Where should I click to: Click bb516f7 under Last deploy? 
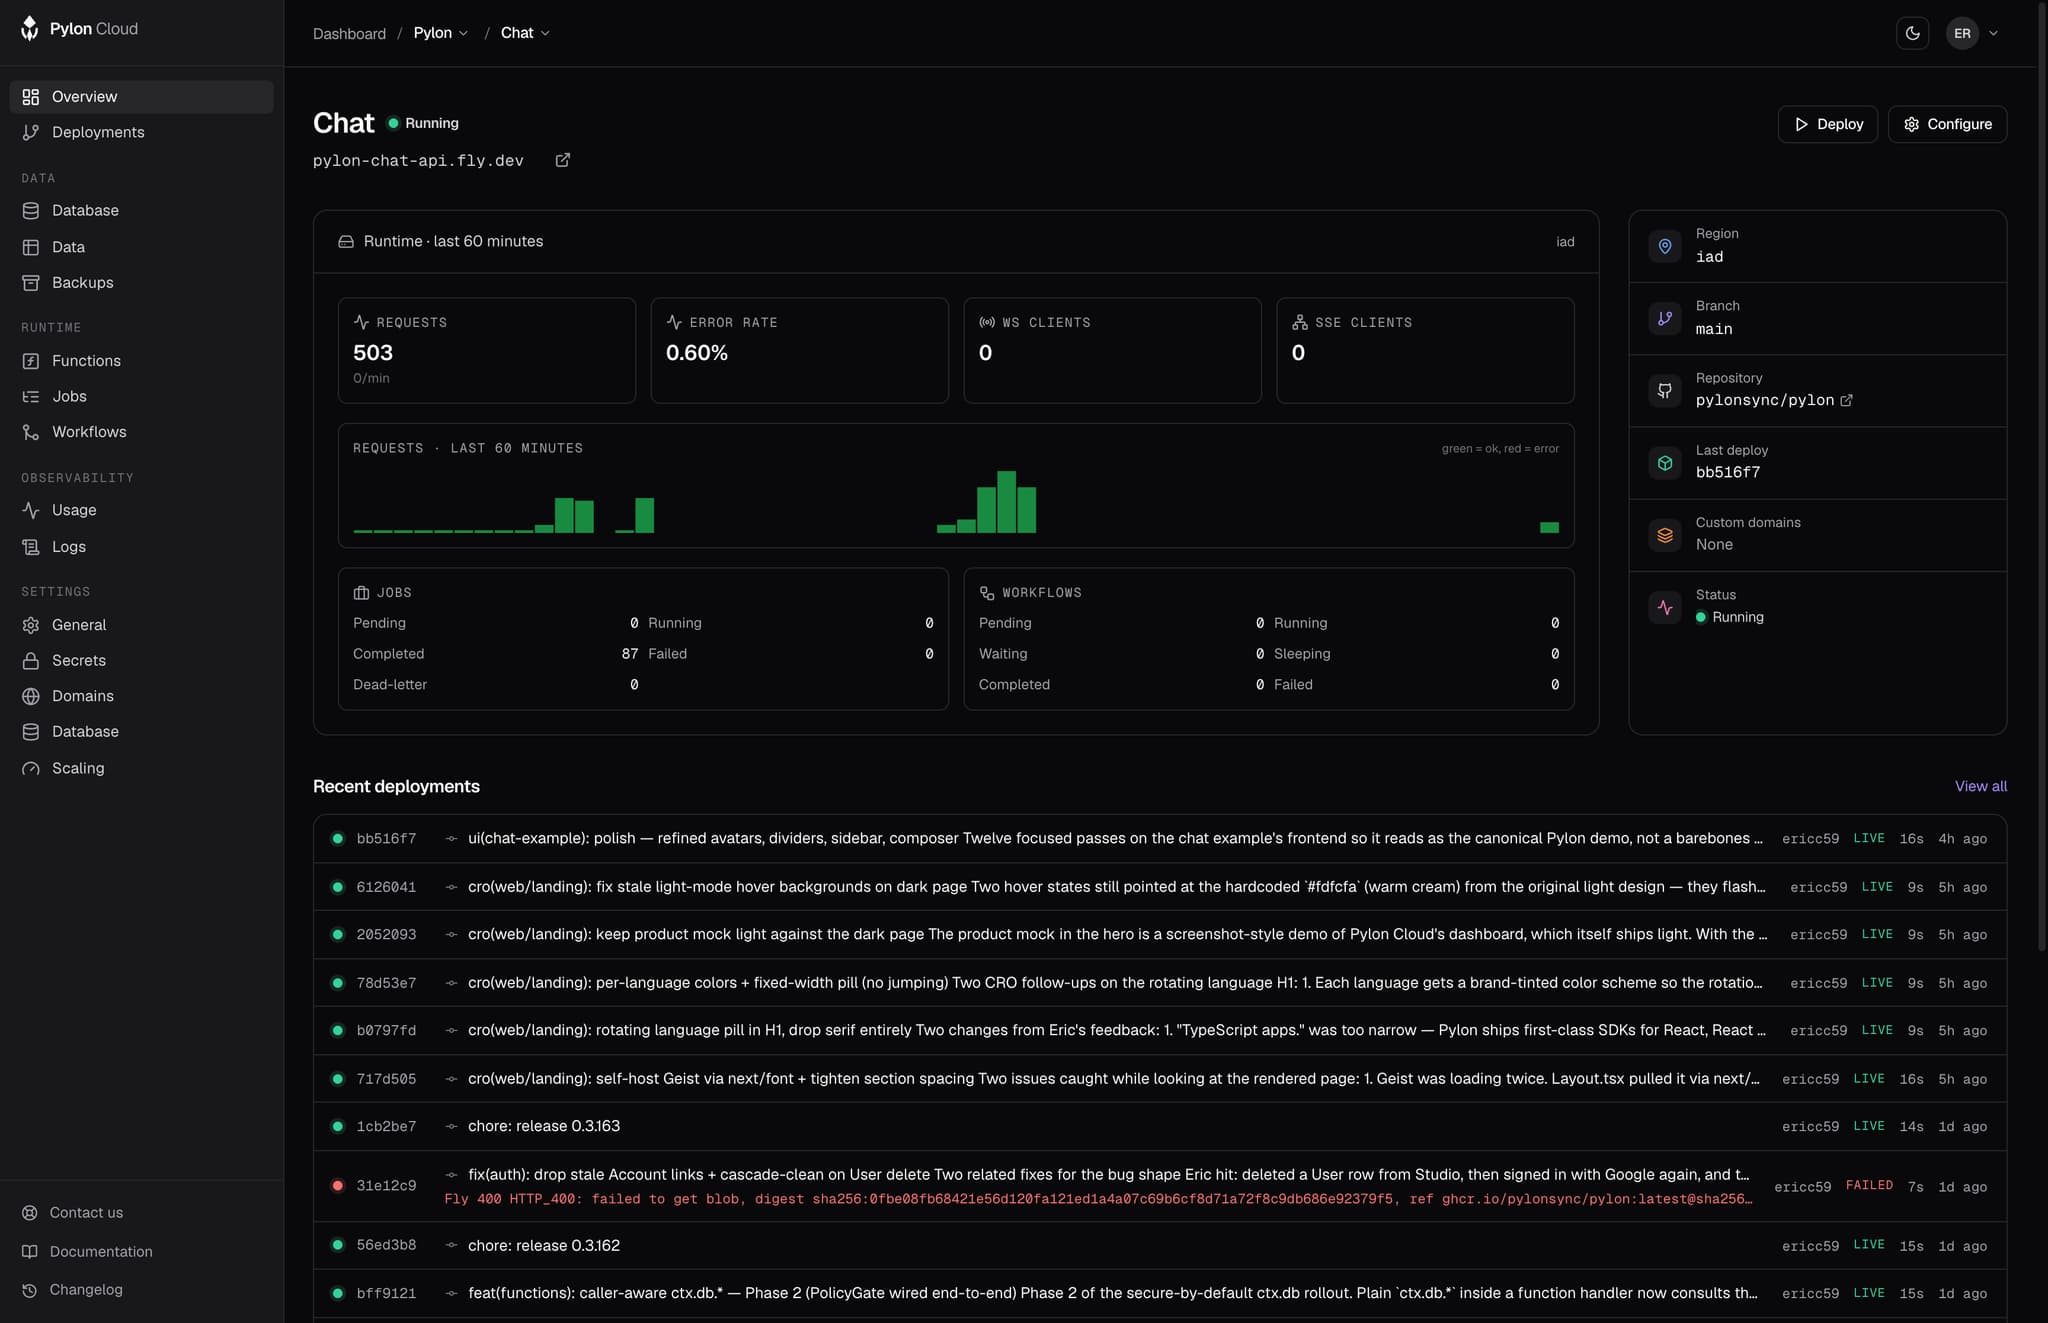[1727, 473]
